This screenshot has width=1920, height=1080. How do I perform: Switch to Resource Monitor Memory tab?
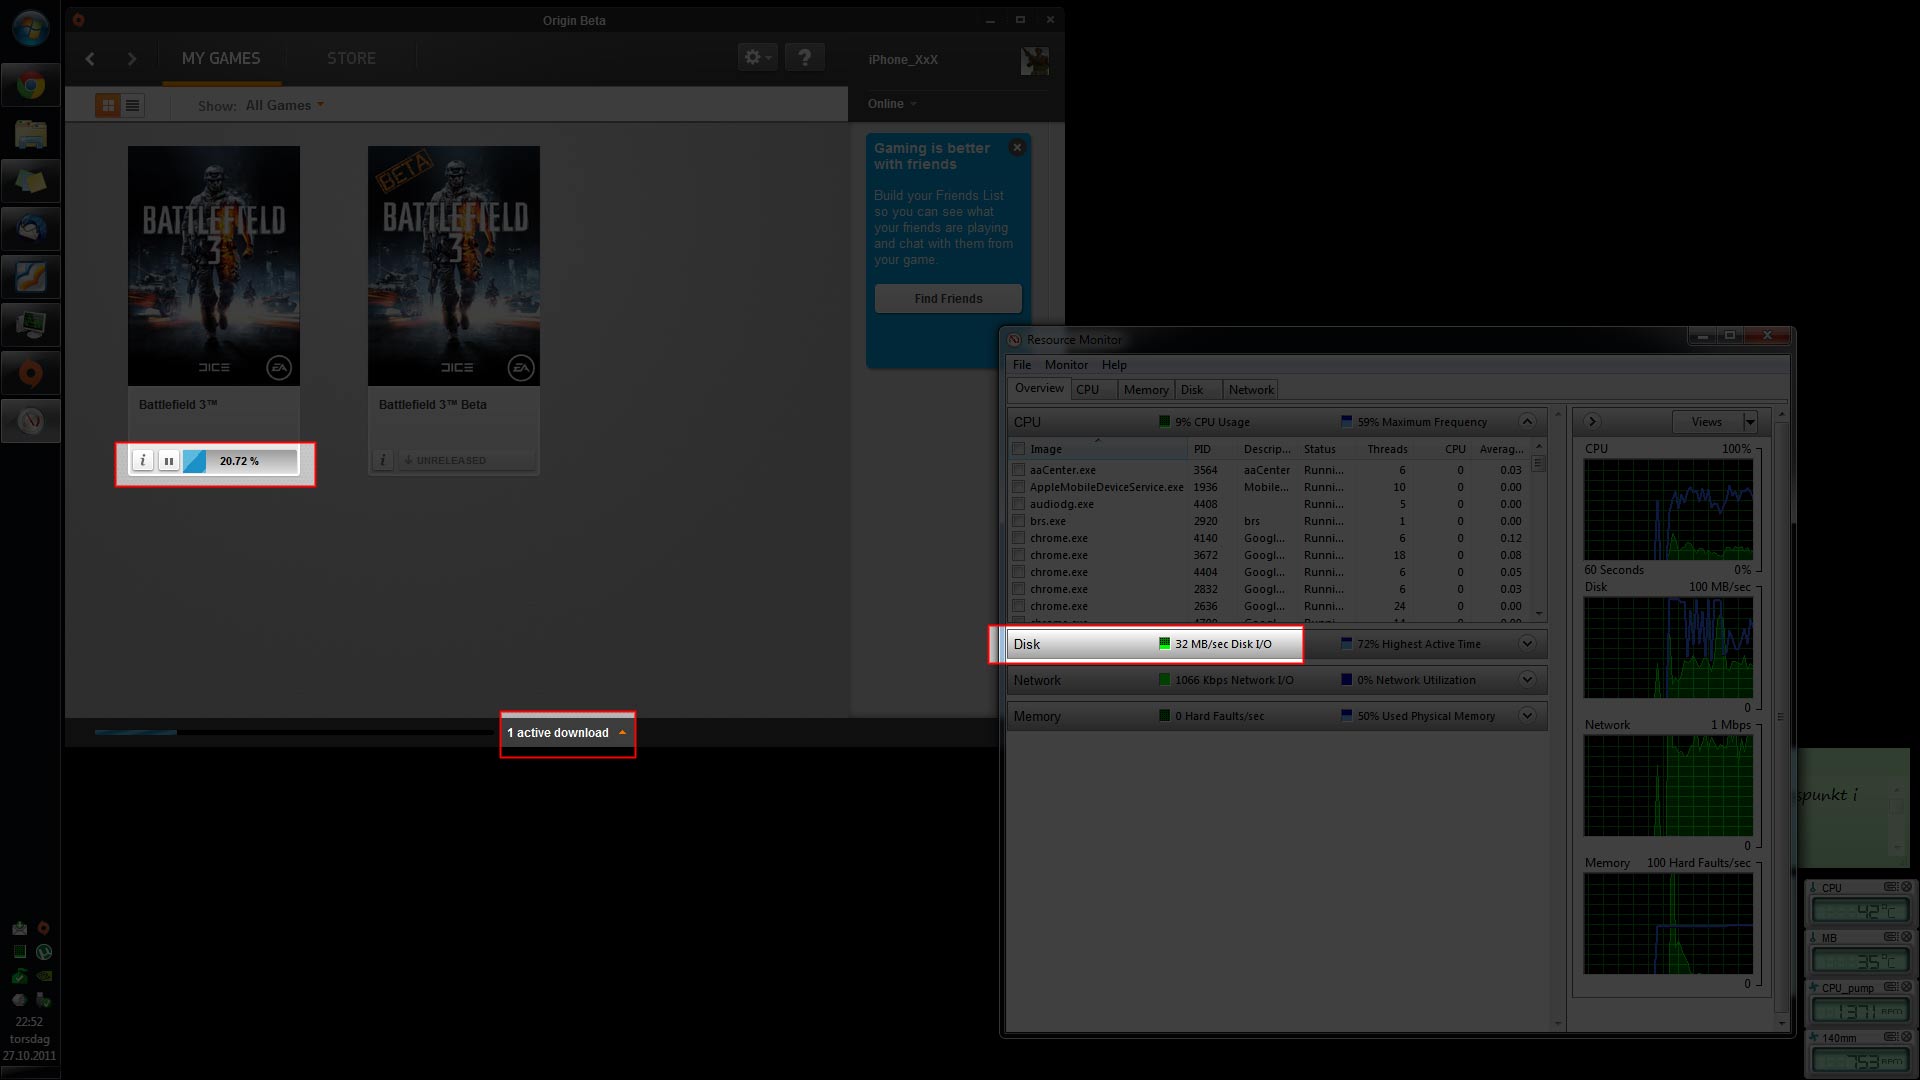[x=1146, y=390]
